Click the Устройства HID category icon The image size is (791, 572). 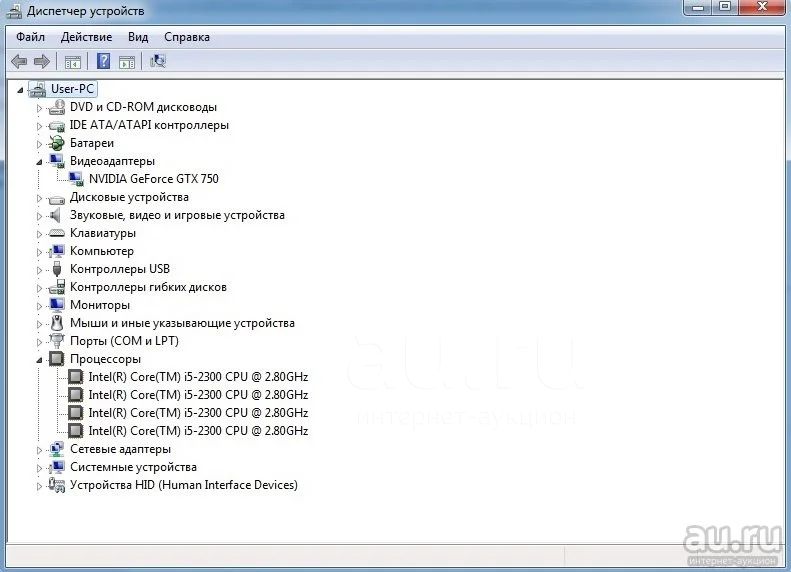pyautogui.click(x=56, y=485)
